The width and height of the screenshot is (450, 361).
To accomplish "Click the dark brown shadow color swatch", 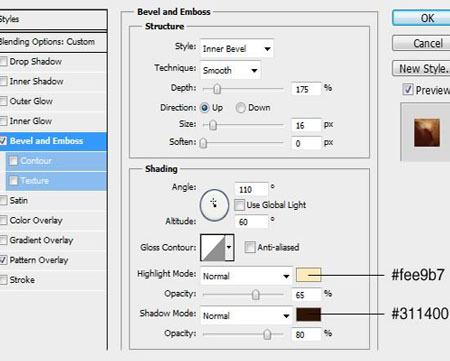I will (x=308, y=314).
